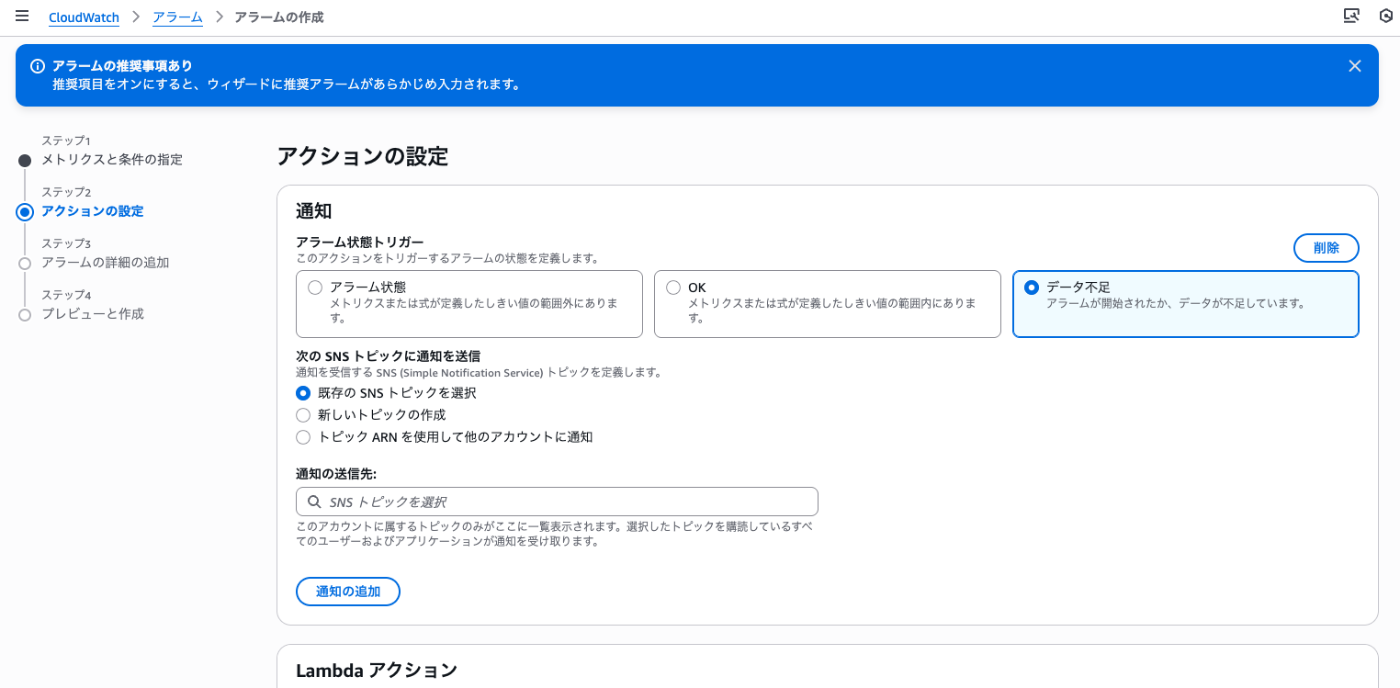
Task: Click the 通知 section heading
Action: tap(314, 211)
